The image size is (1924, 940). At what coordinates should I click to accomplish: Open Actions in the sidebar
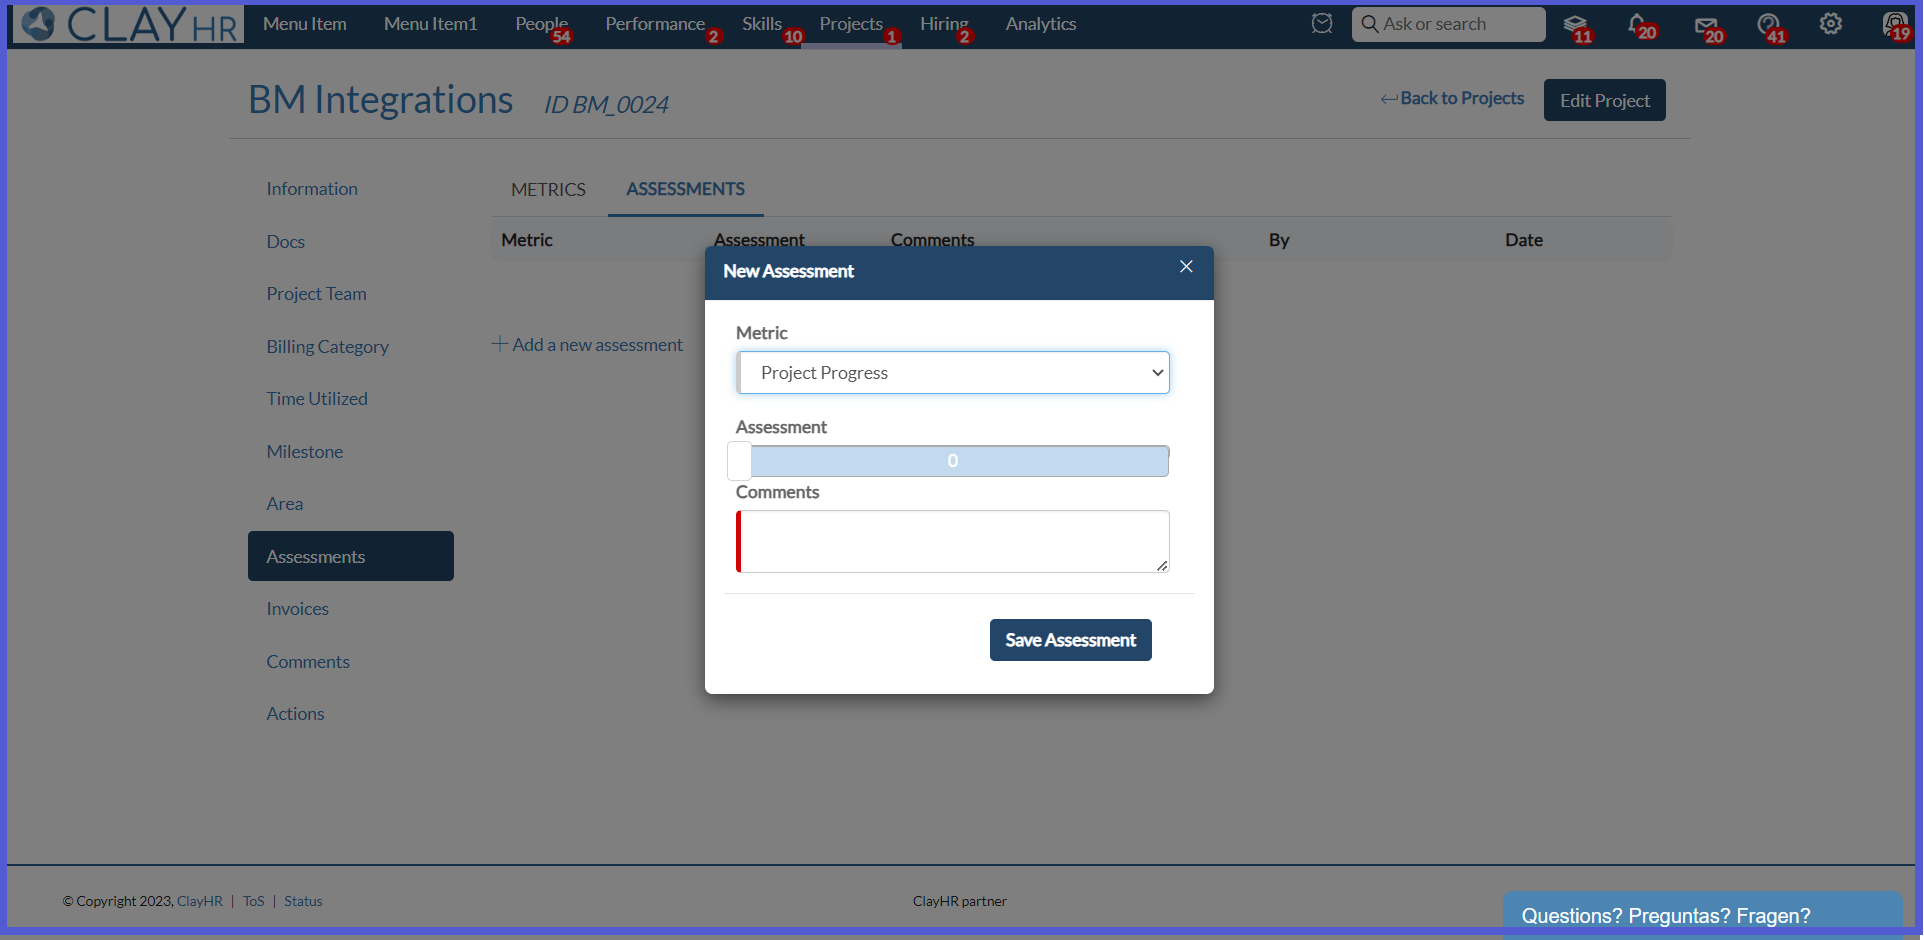tap(295, 714)
